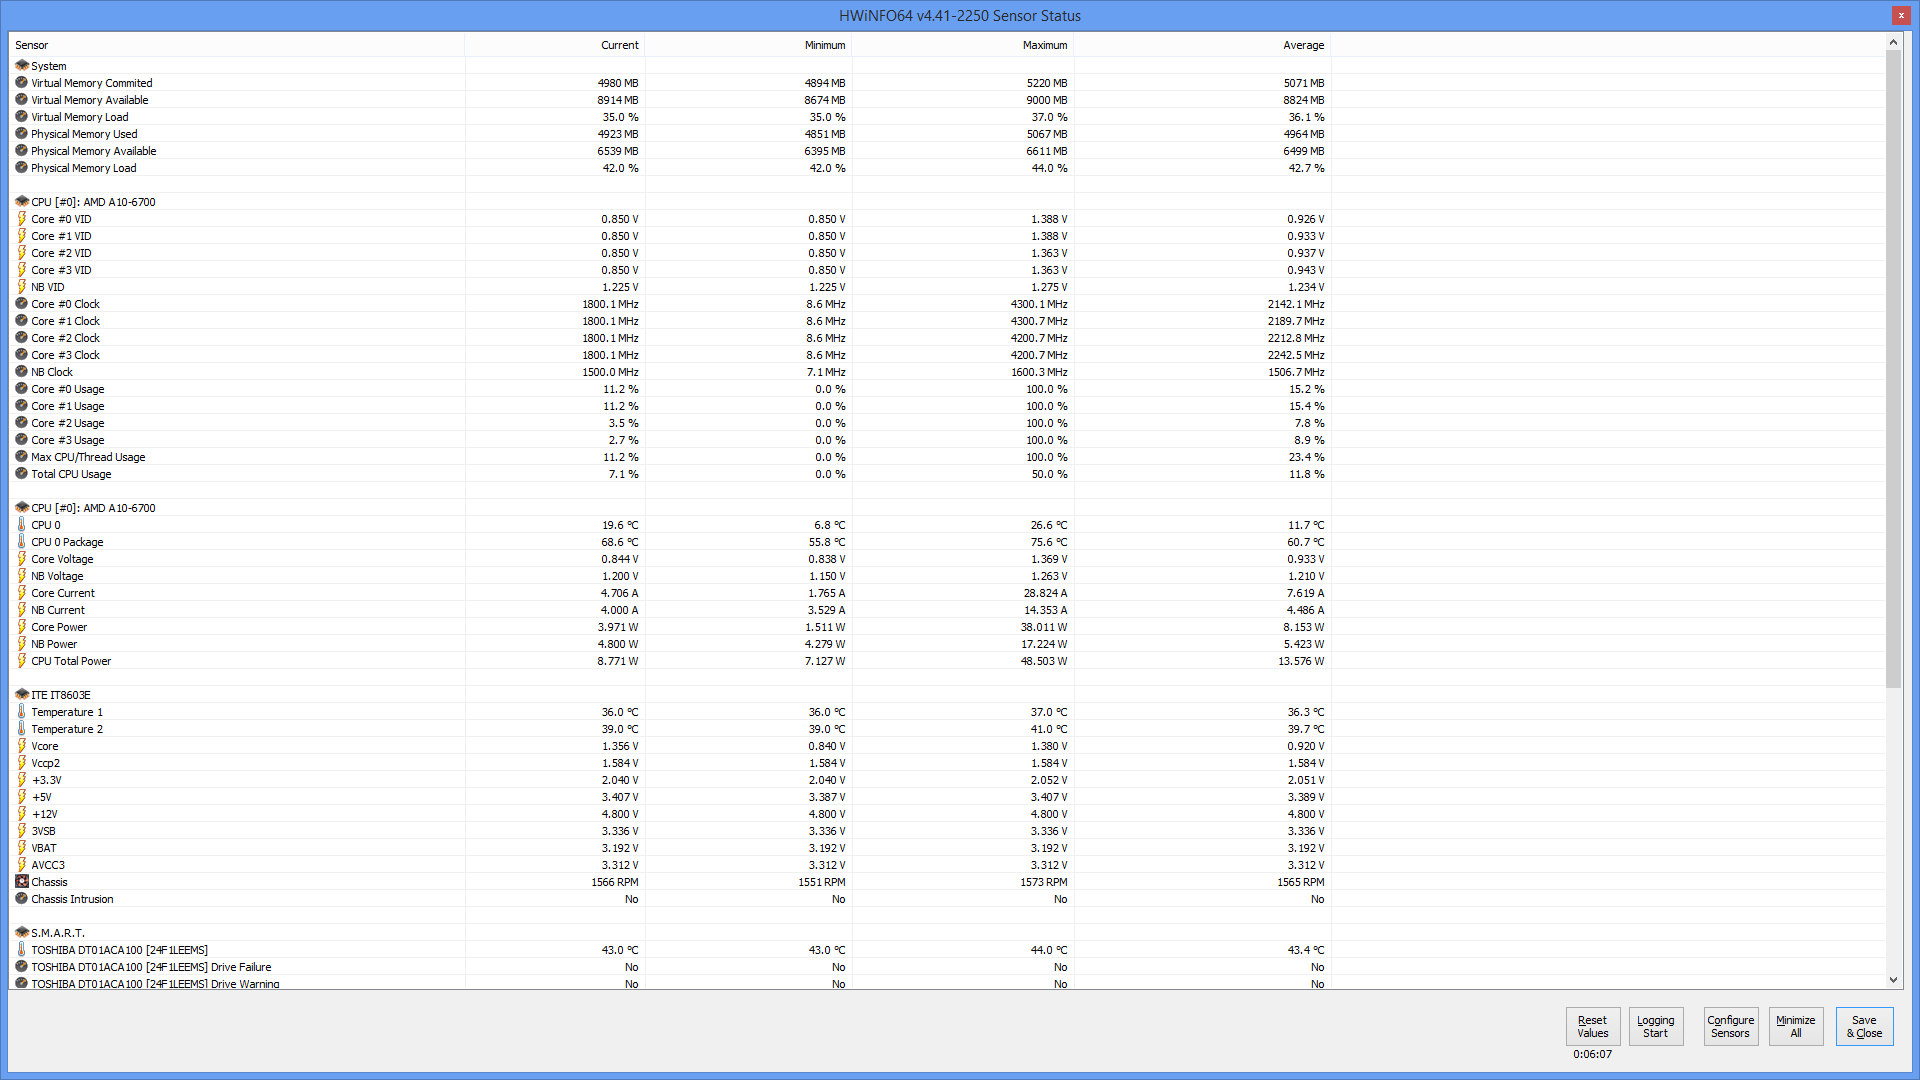Screen dimensions: 1920x1080
Task: Click the ITE IT8603E group icon
Action: [22, 695]
